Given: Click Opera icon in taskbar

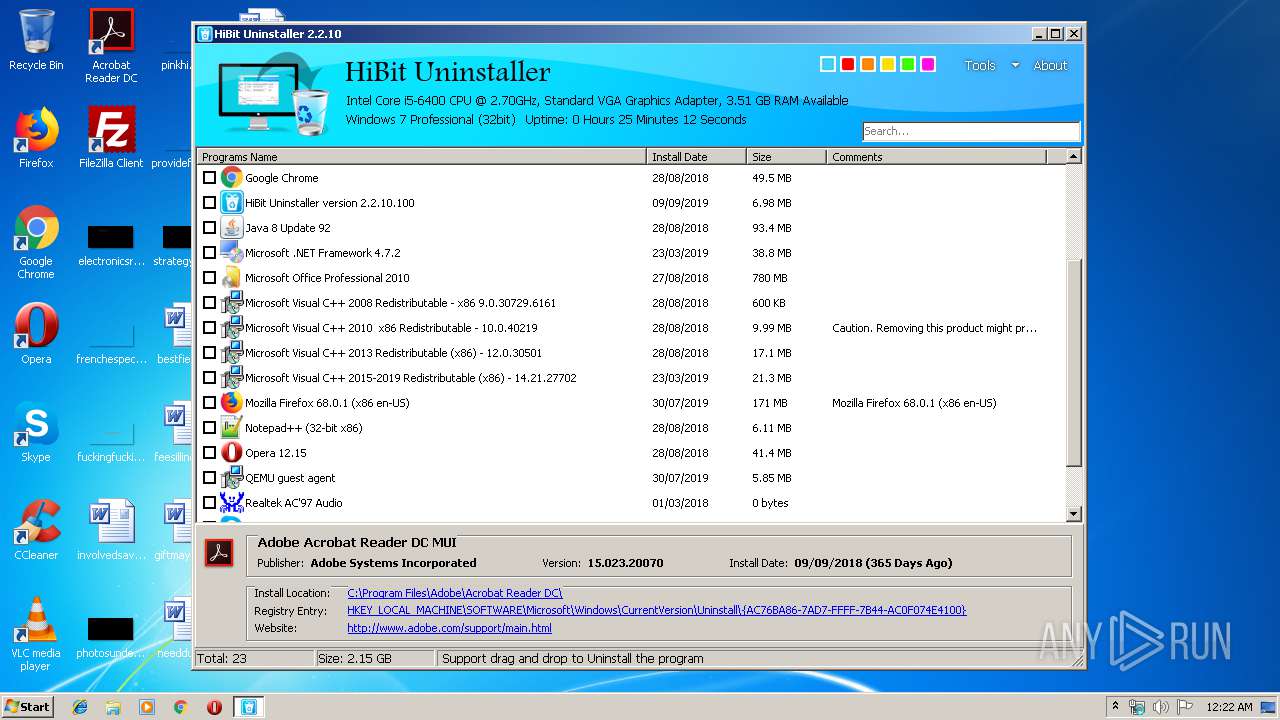Looking at the screenshot, I should pyautogui.click(x=214, y=707).
